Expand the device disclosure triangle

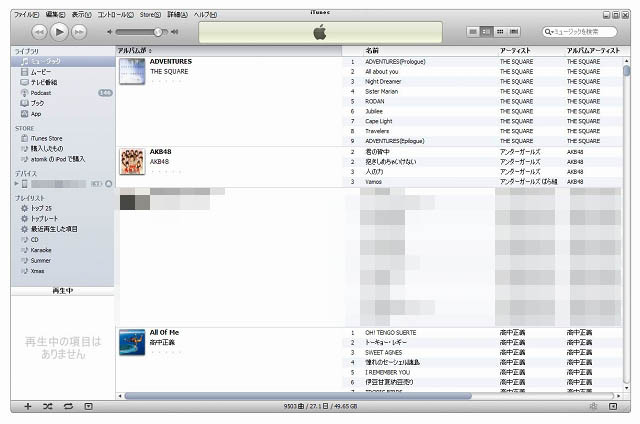(16, 184)
